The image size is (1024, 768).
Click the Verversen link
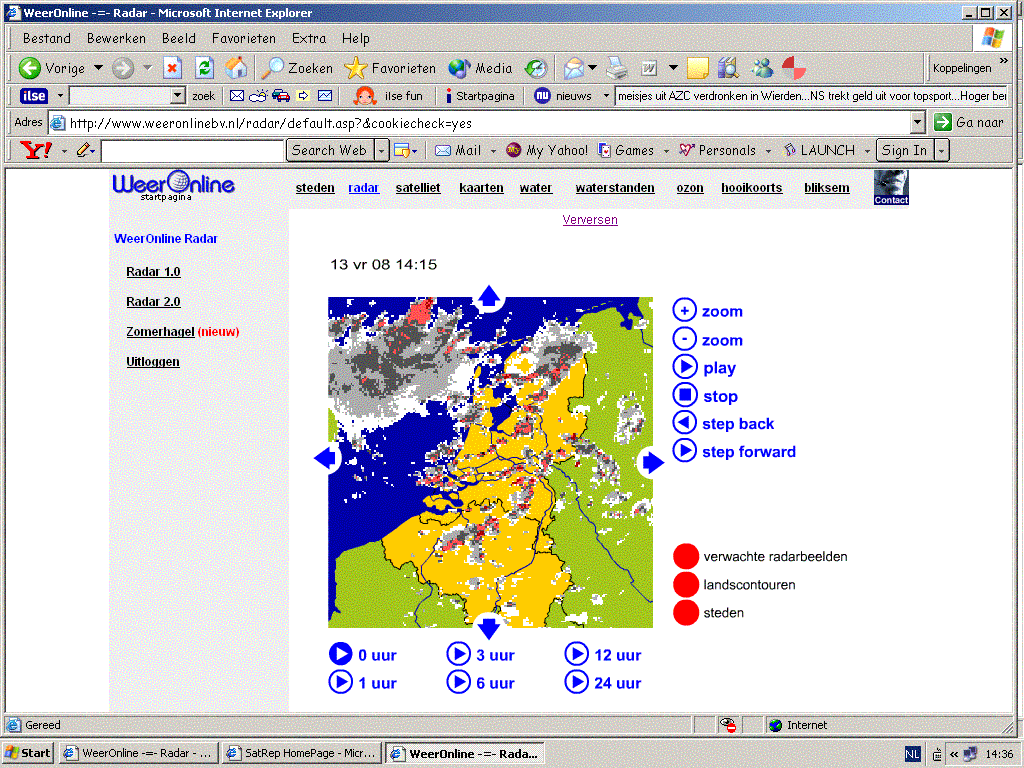point(590,220)
